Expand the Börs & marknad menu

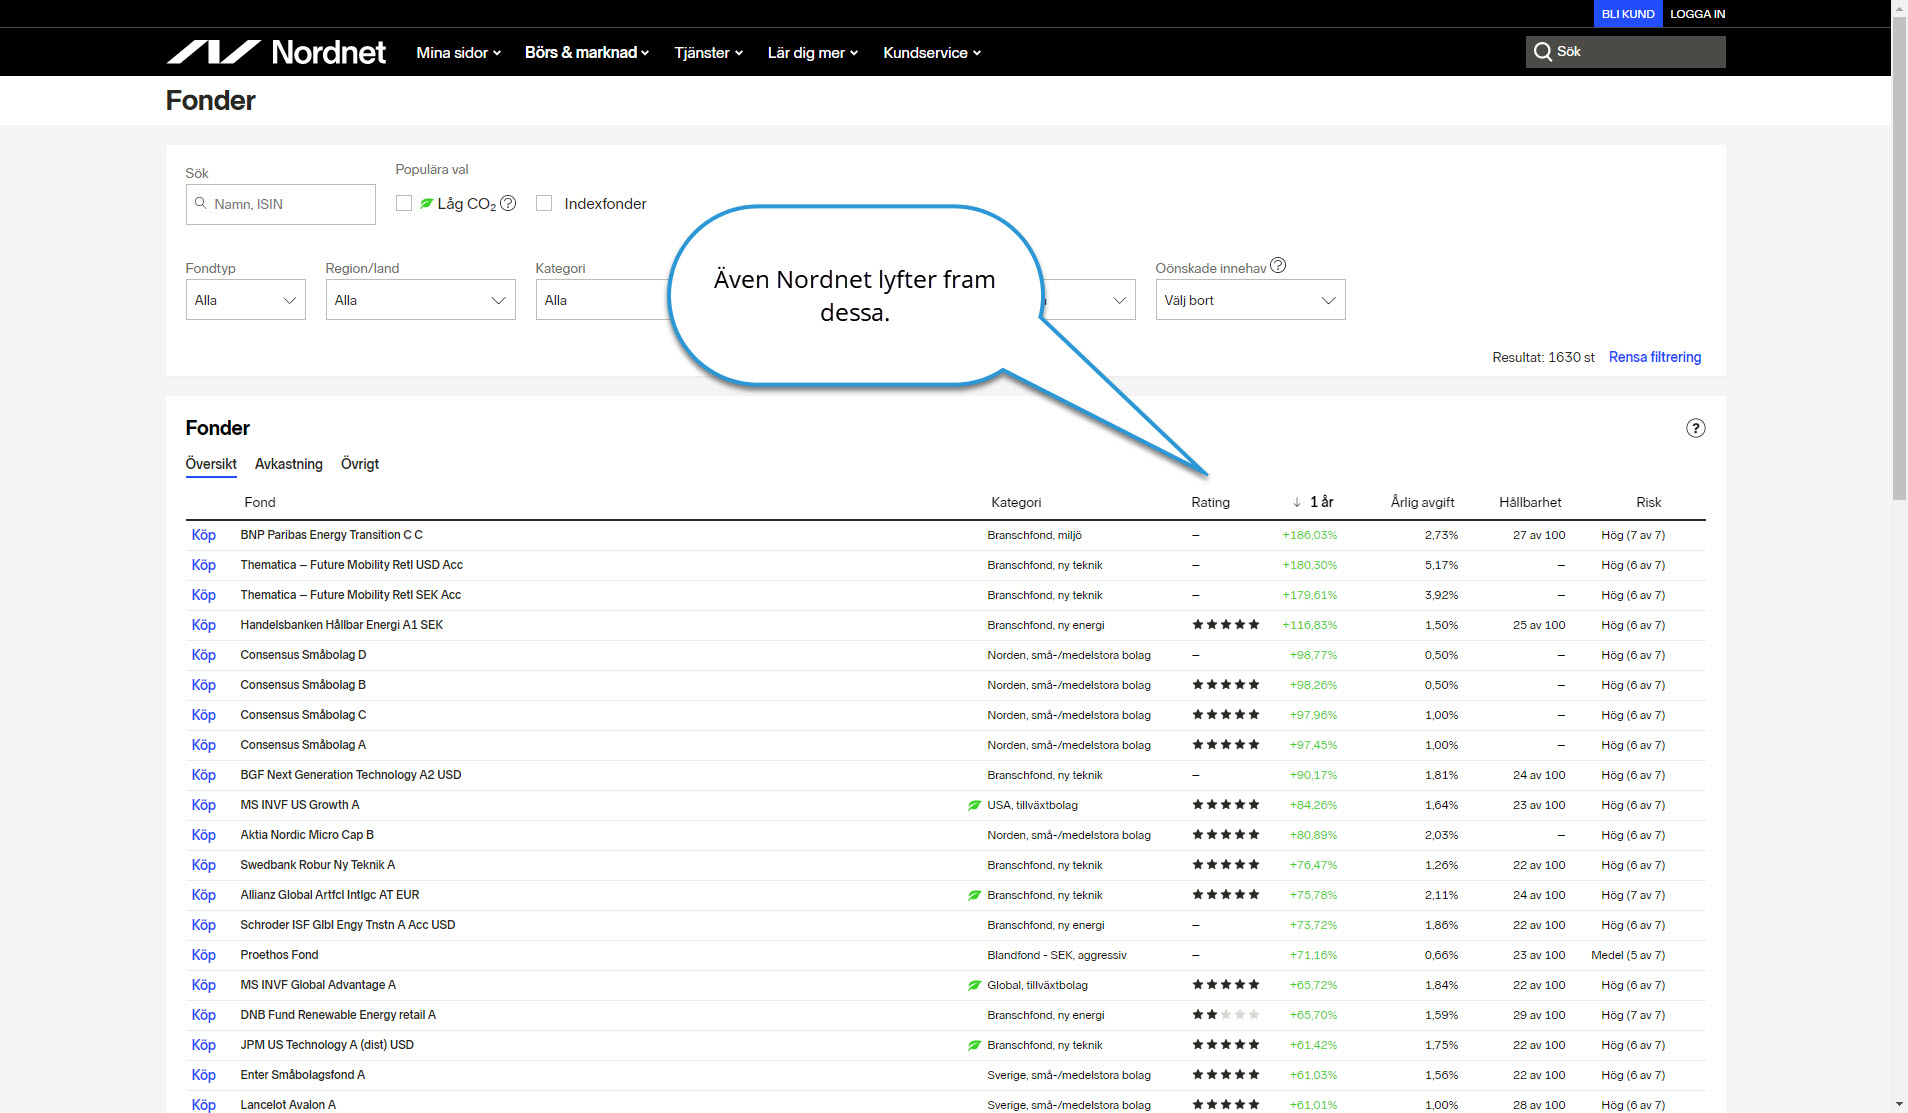point(587,52)
